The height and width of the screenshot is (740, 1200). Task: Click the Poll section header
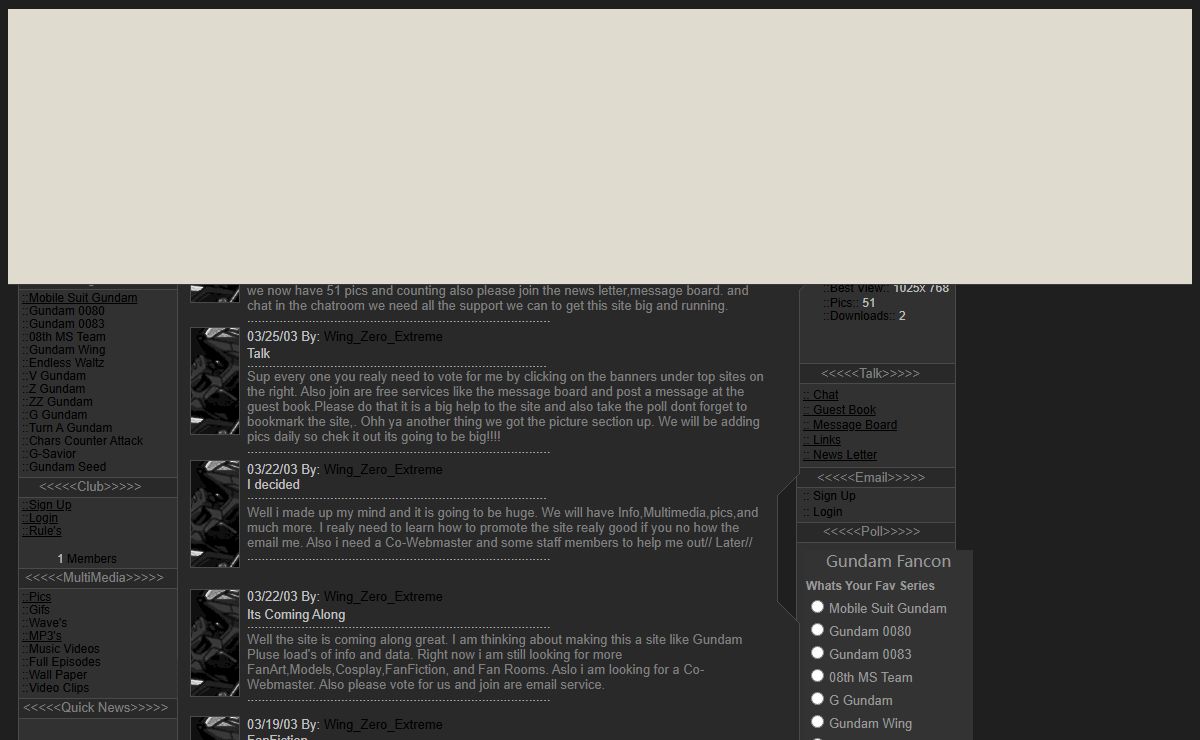[x=871, y=532]
